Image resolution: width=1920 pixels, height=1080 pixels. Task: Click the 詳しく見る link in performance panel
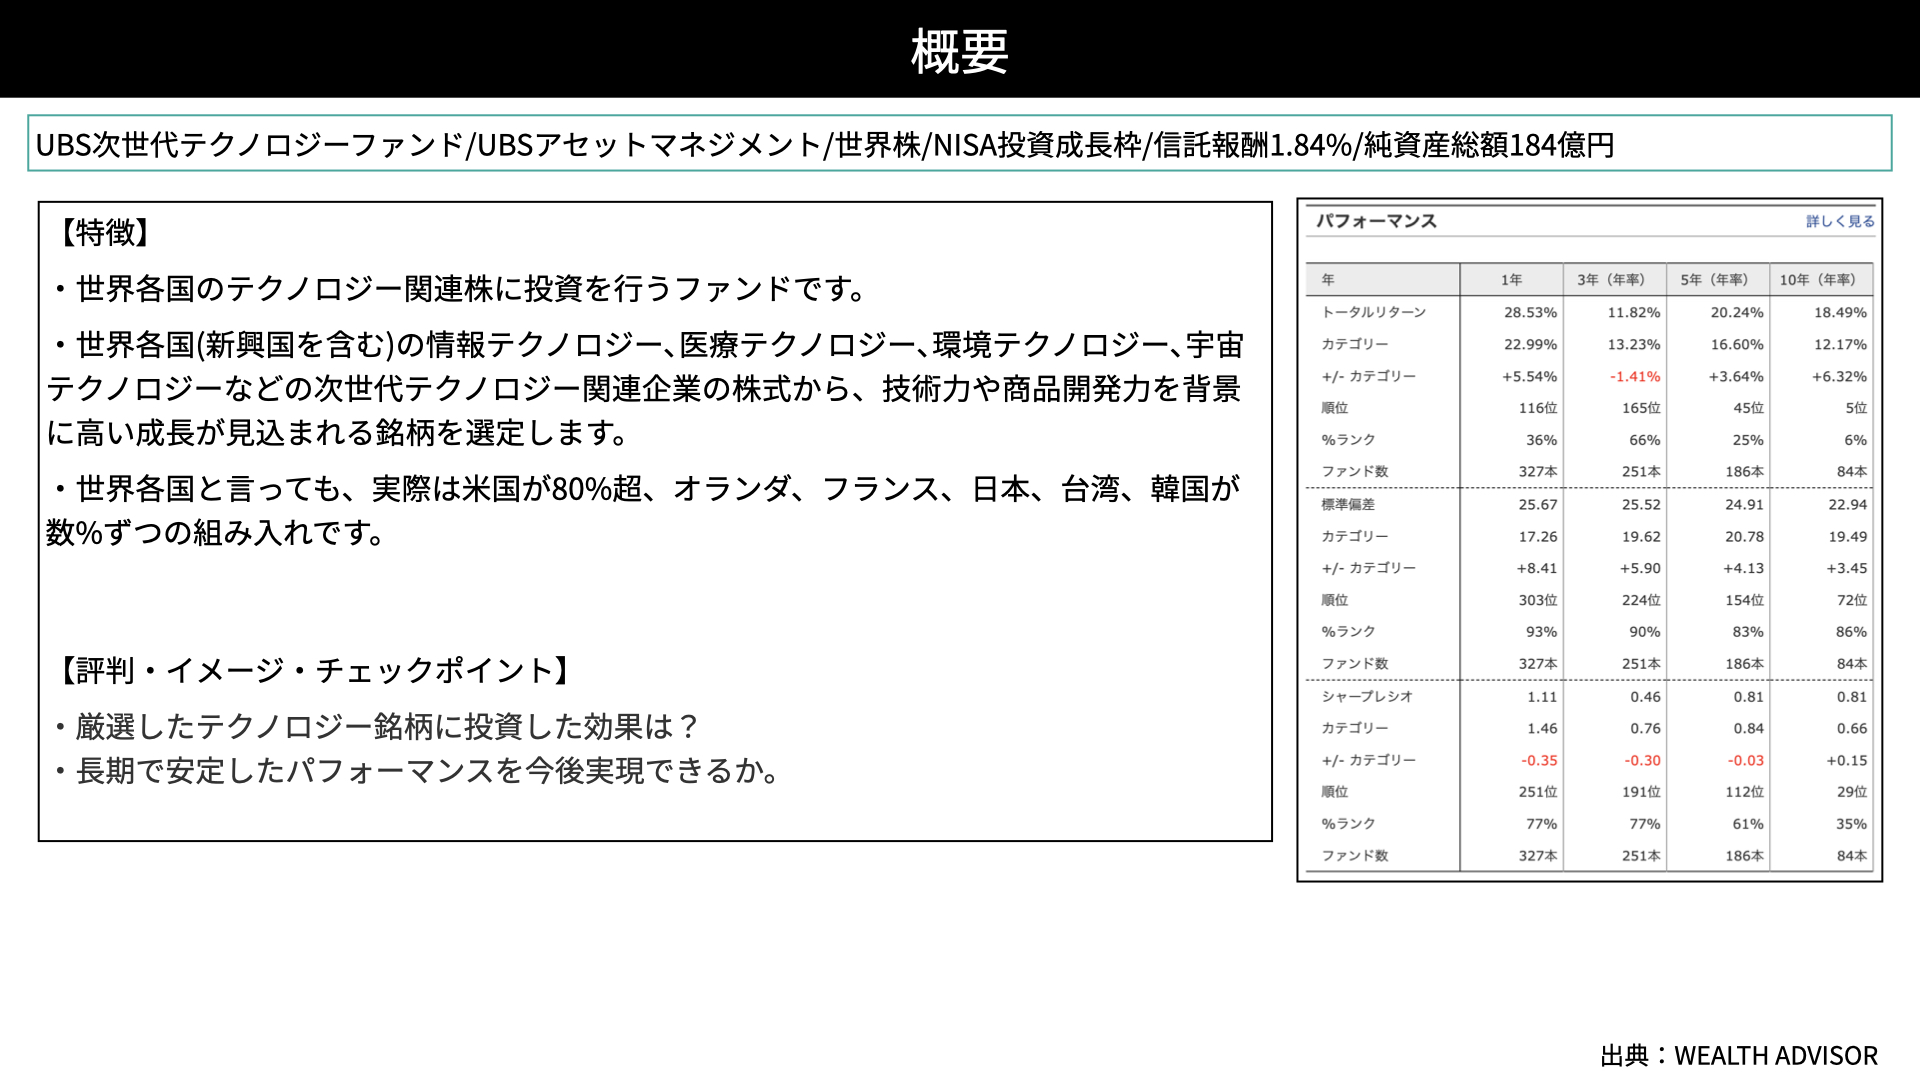click(x=1840, y=221)
